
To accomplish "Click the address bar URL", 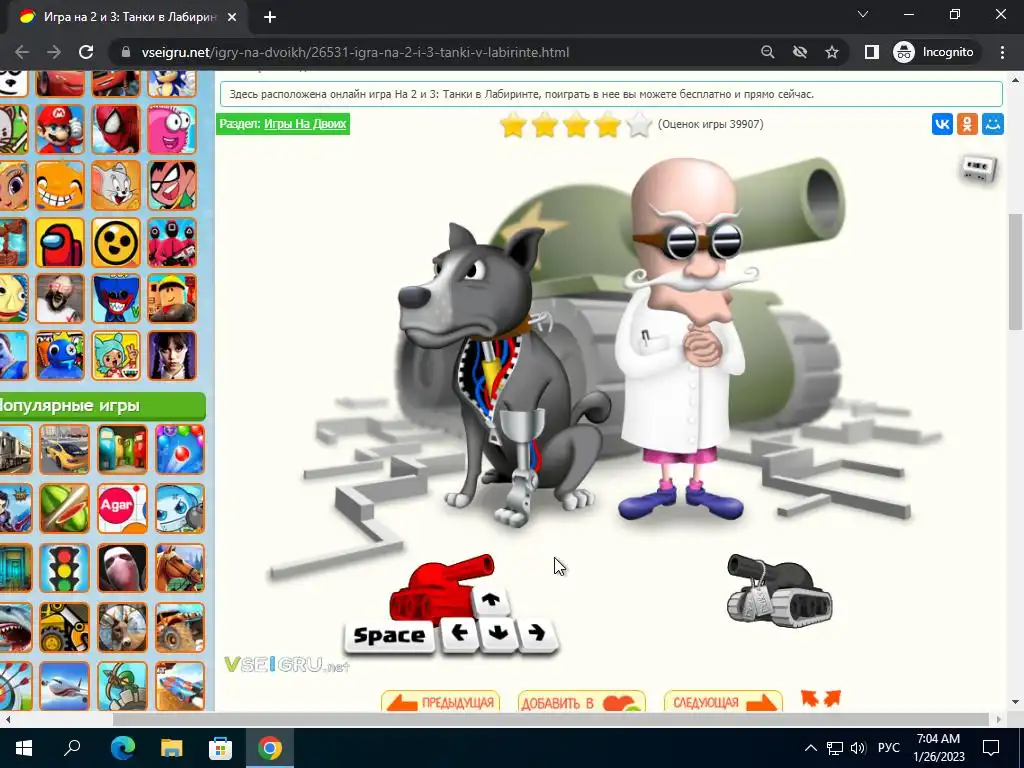I will [355, 52].
